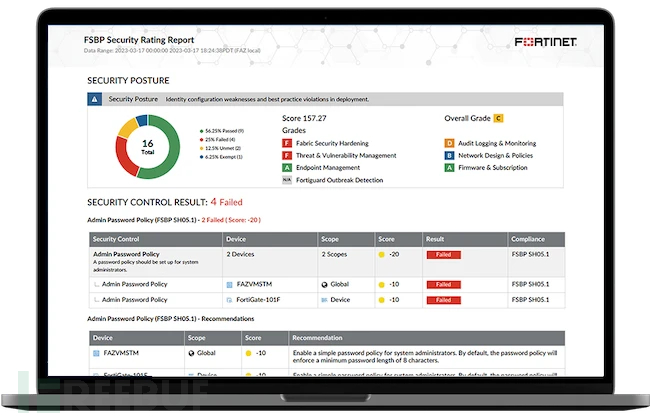Click the A grade badge for Endpoint Management
This screenshot has width=650, height=420.
287,168
